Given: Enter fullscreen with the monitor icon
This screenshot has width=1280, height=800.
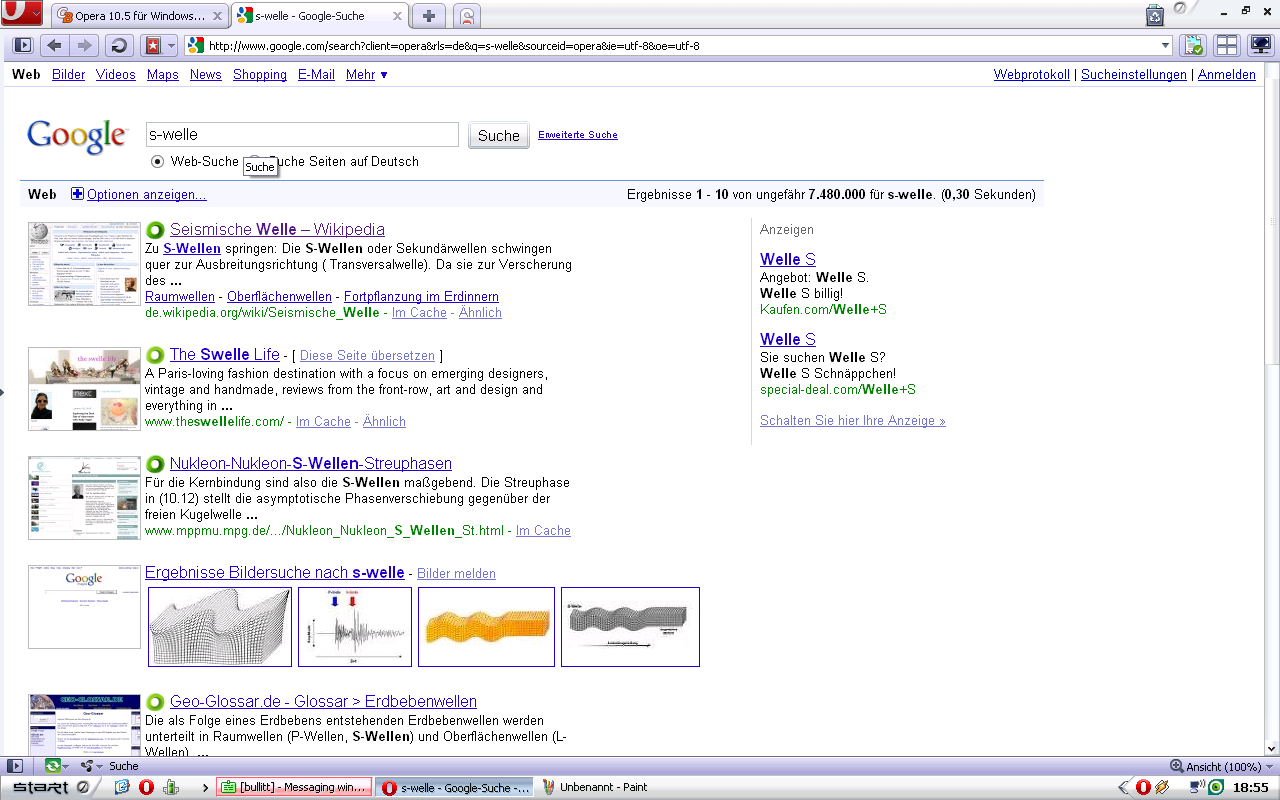Looking at the screenshot, I should 1260,46.
